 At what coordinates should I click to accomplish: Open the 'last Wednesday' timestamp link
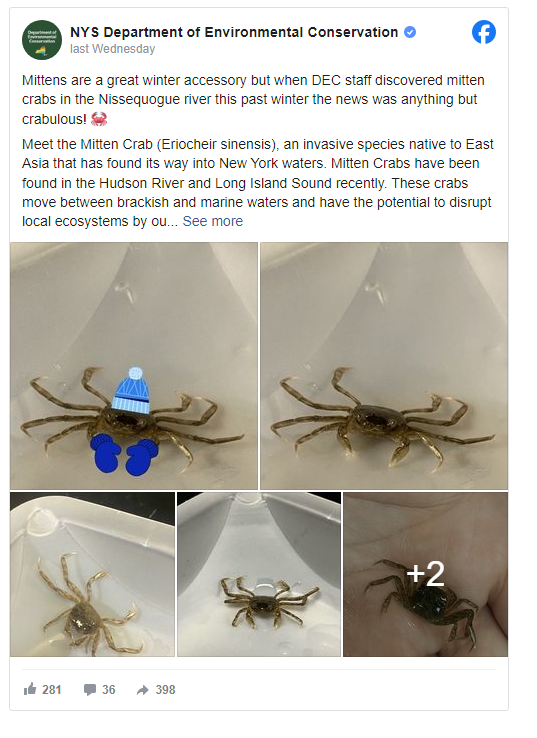click(112, 49)
